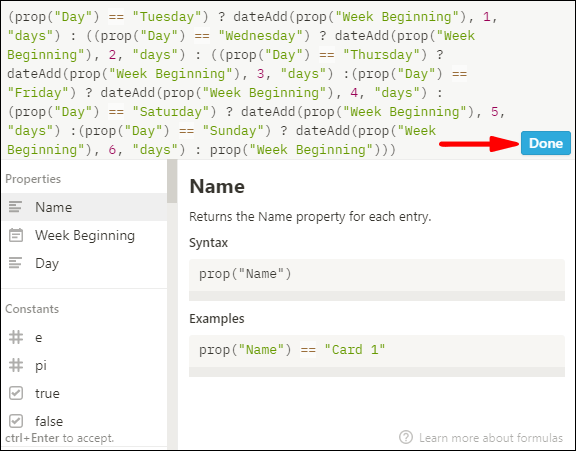Image resolution: width=576 pixels, height=451 pixels.
Task: Click the hash icon beside pi
Action: pos(16,365)
